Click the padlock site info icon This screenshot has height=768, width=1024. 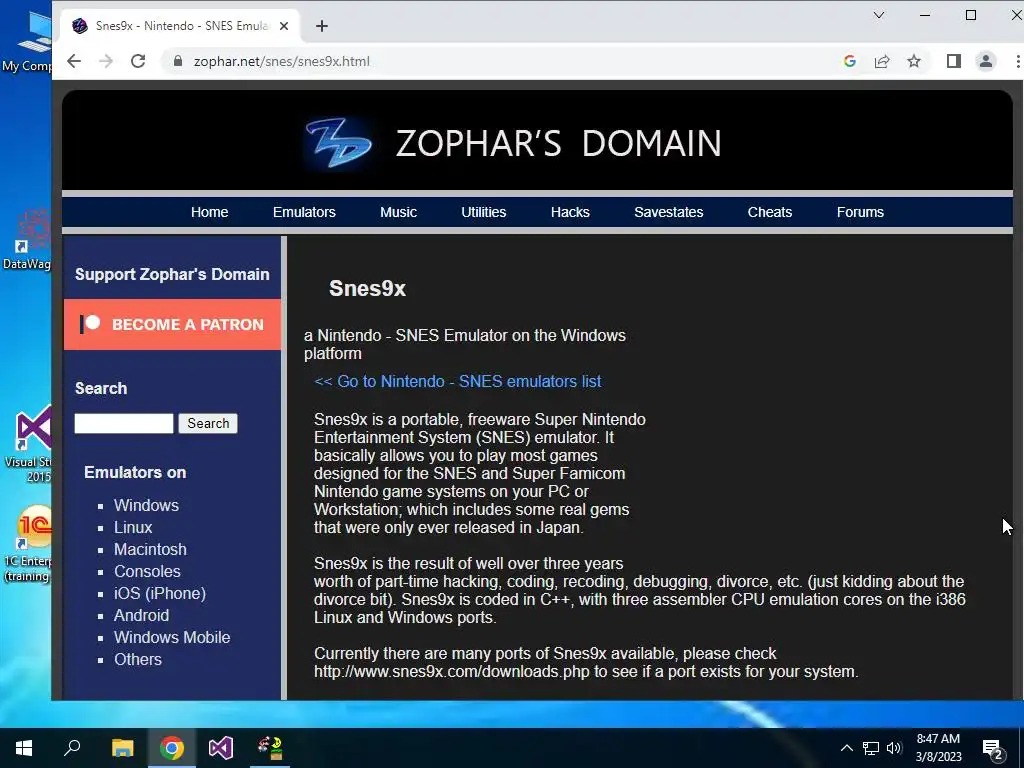point(178,61)
